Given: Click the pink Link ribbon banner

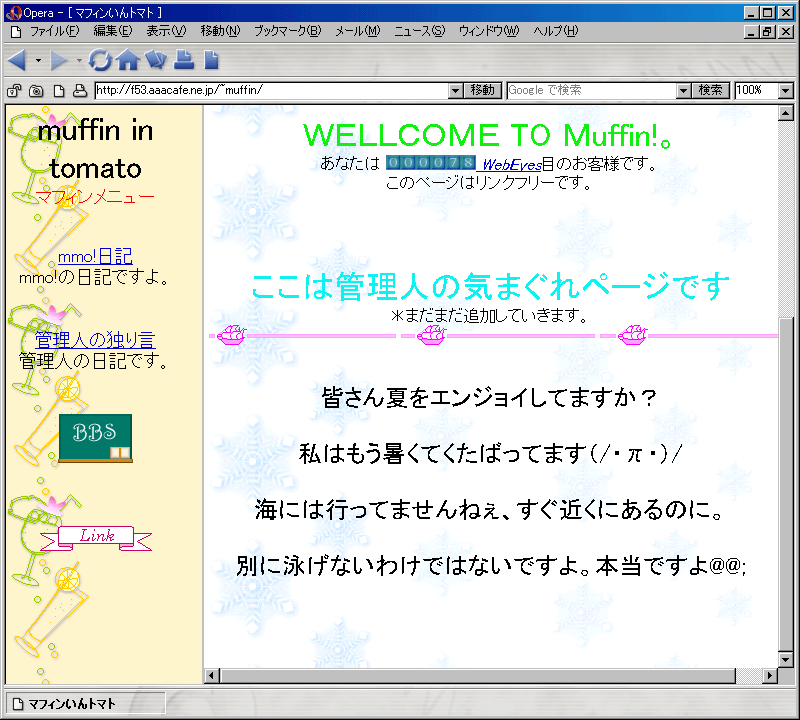Looking at the screenshot, I should coord(96,538).
